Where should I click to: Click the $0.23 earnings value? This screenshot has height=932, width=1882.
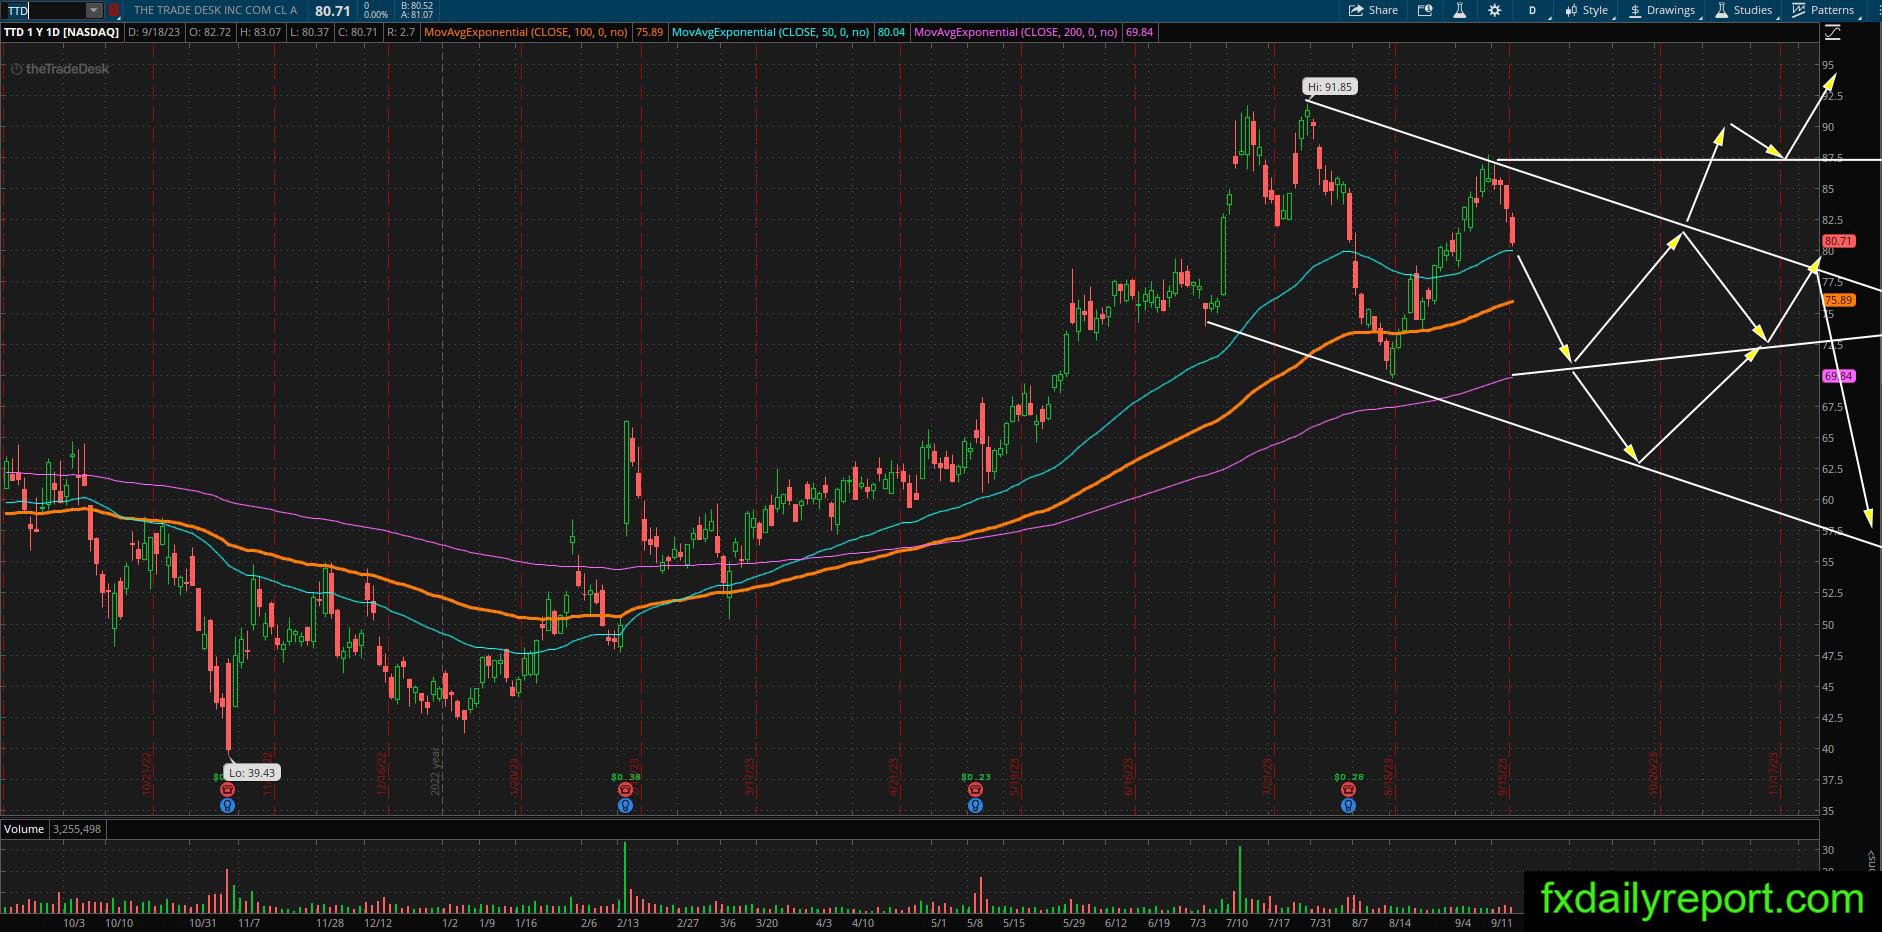click(x=976, y=777)
